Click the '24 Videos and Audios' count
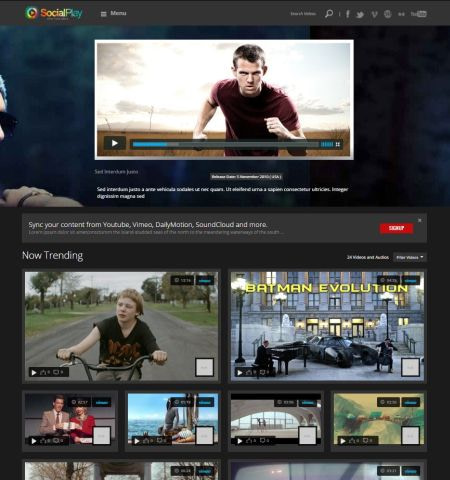450x480 pixels. point(368,257)
